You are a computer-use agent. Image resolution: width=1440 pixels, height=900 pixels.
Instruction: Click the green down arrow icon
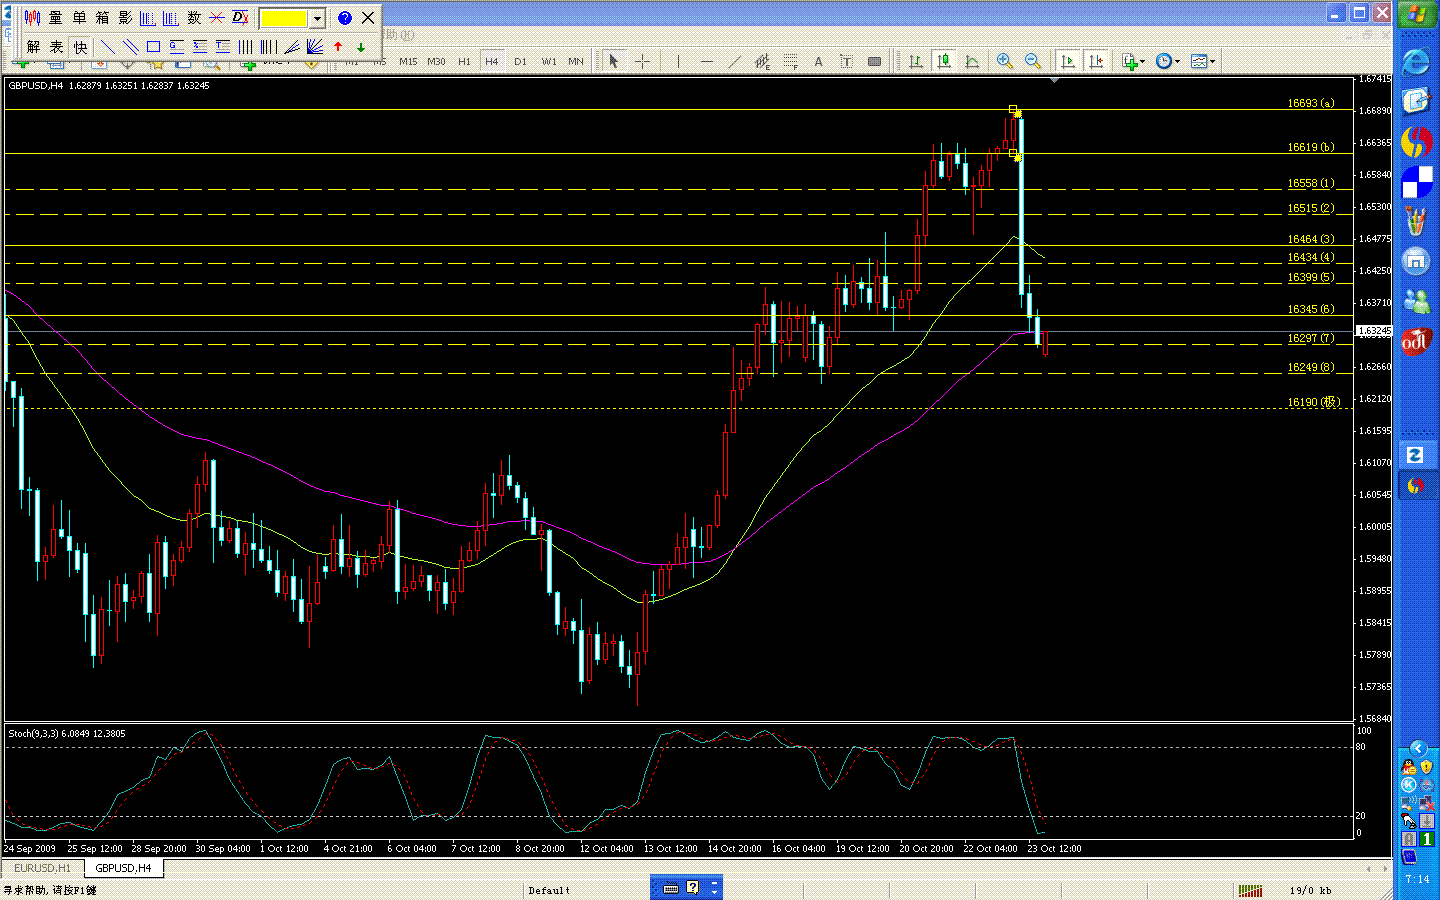361,47
